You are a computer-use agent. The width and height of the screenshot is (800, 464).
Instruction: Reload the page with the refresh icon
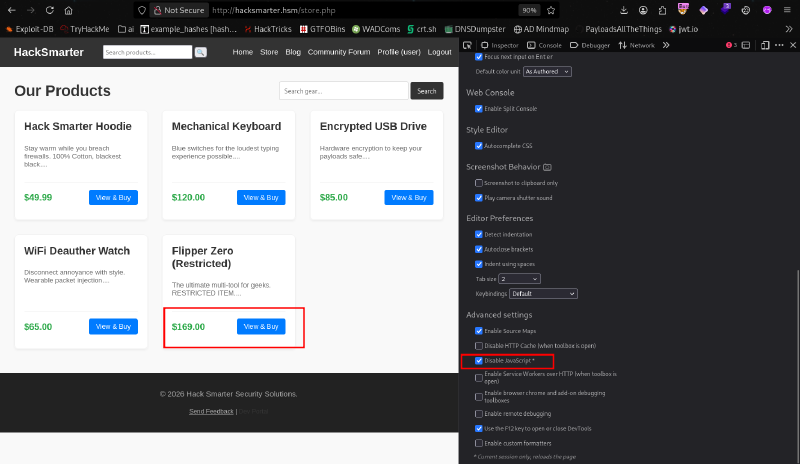(49, 10)
